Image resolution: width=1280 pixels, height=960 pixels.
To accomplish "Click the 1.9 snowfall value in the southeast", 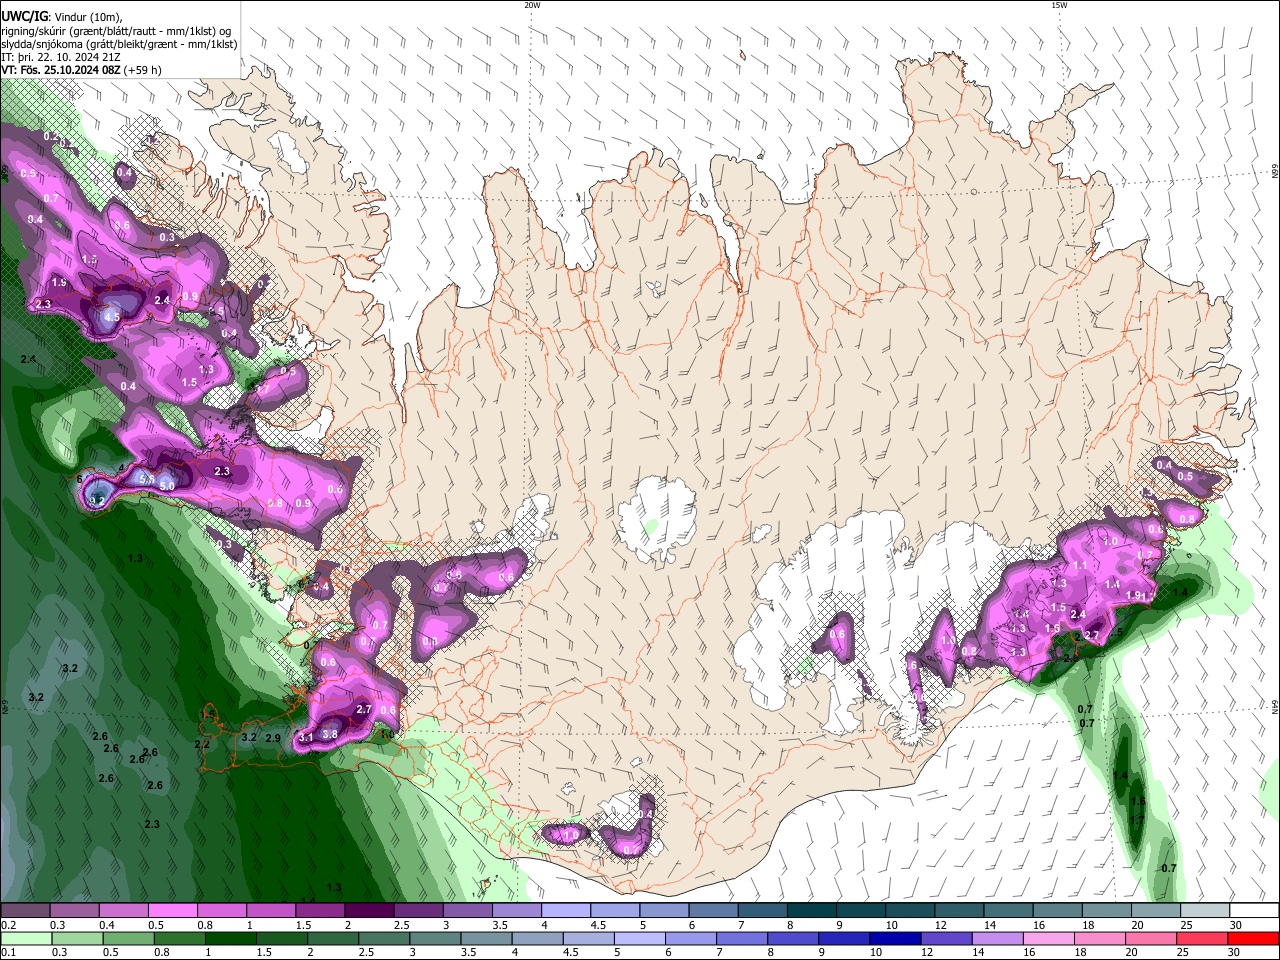I will click(x=1133, y=595).
